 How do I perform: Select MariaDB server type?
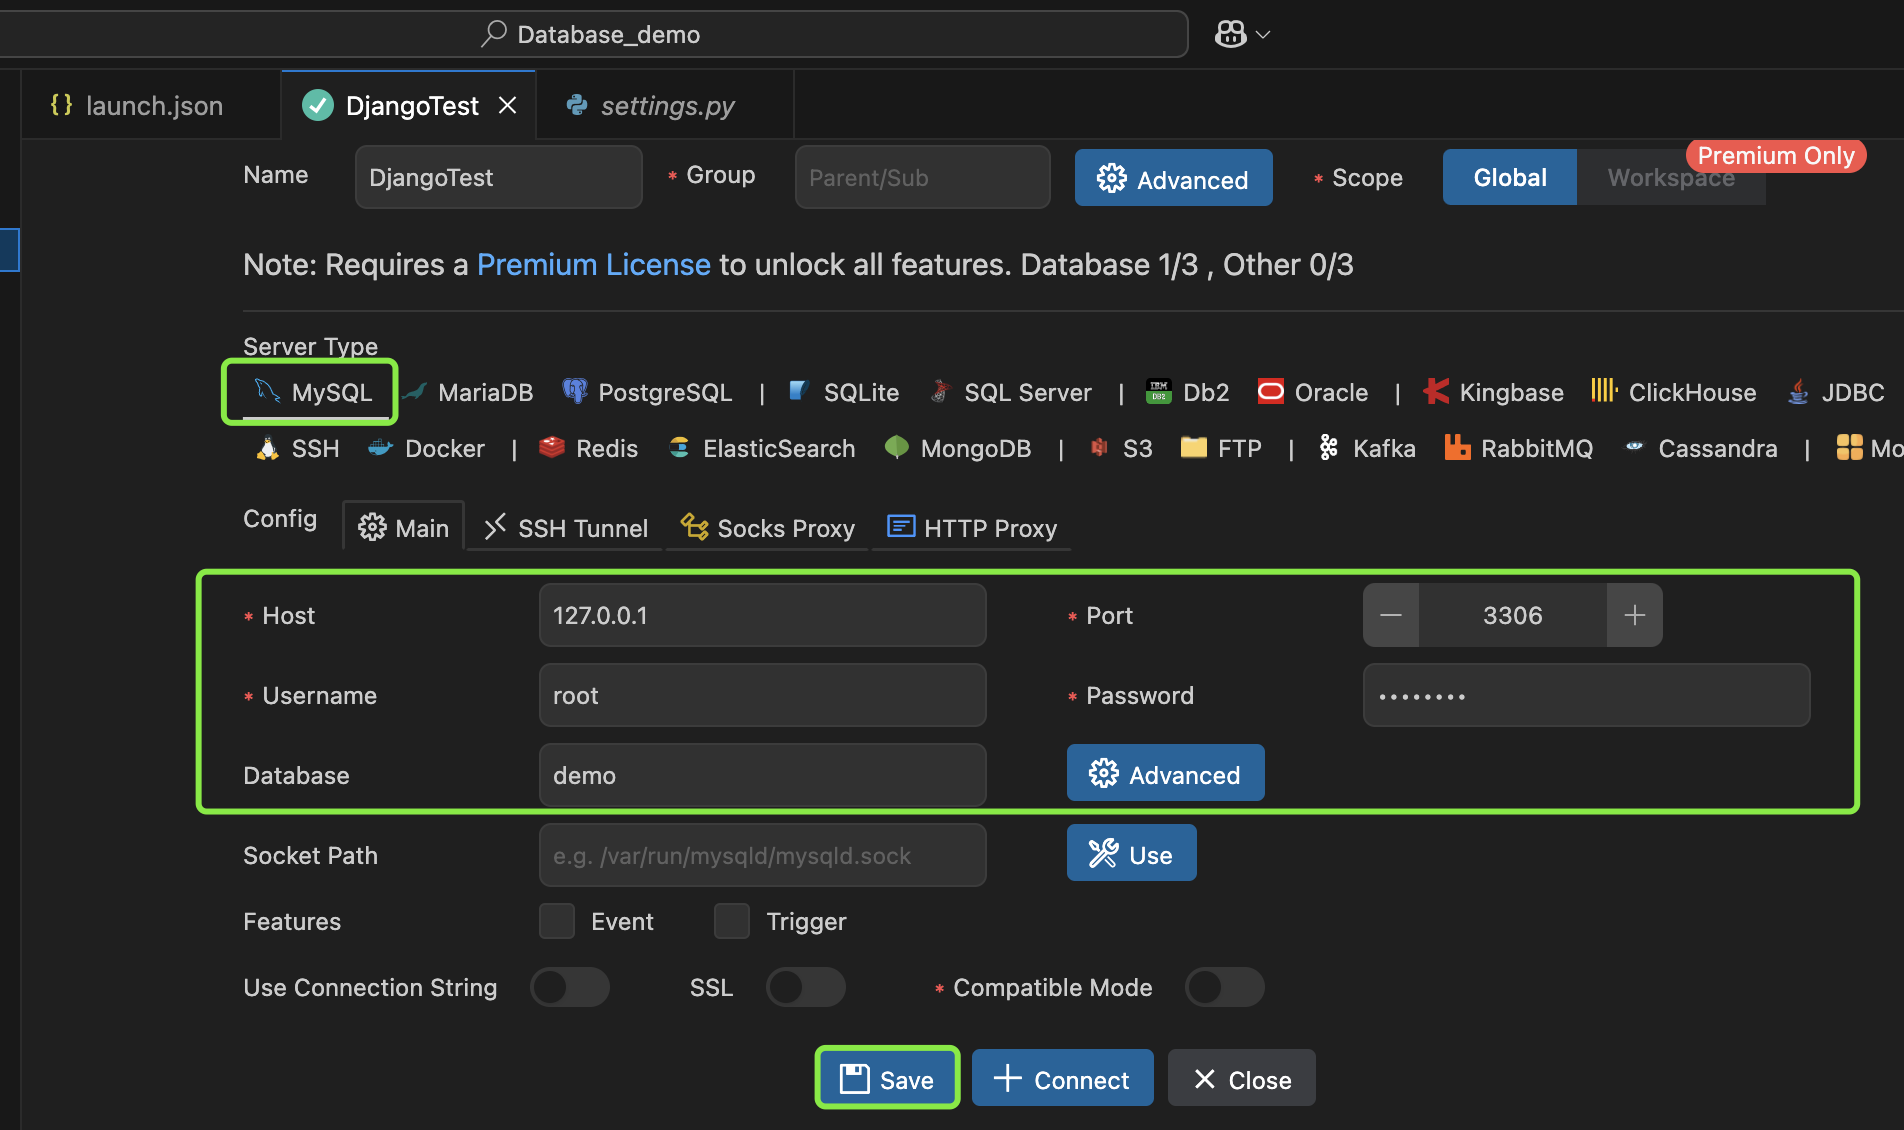click(x=470, y=392)
